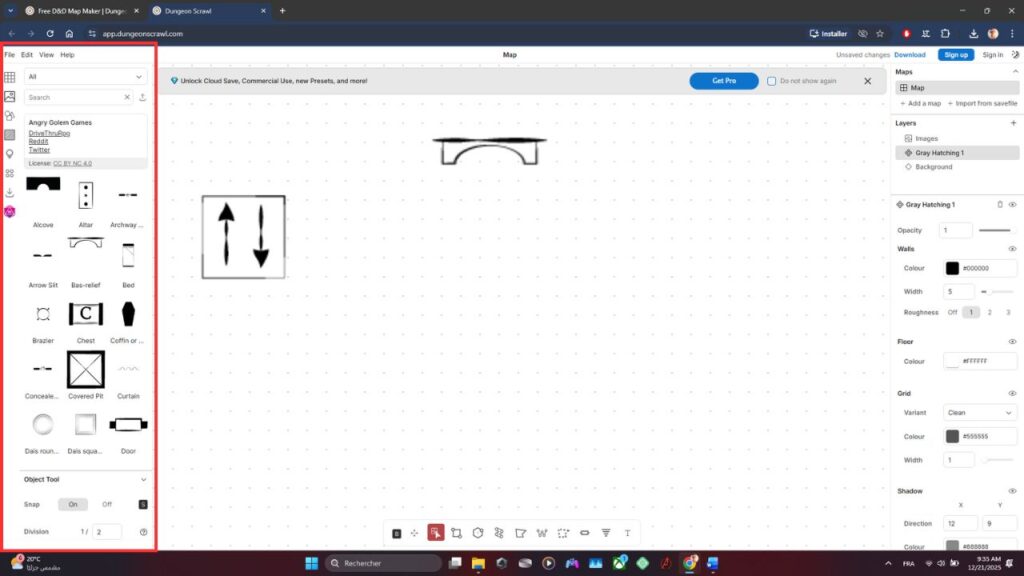Click the export/download icon in the left sidebar
This screenshot has height=576, width=1024.
point(9,191)
